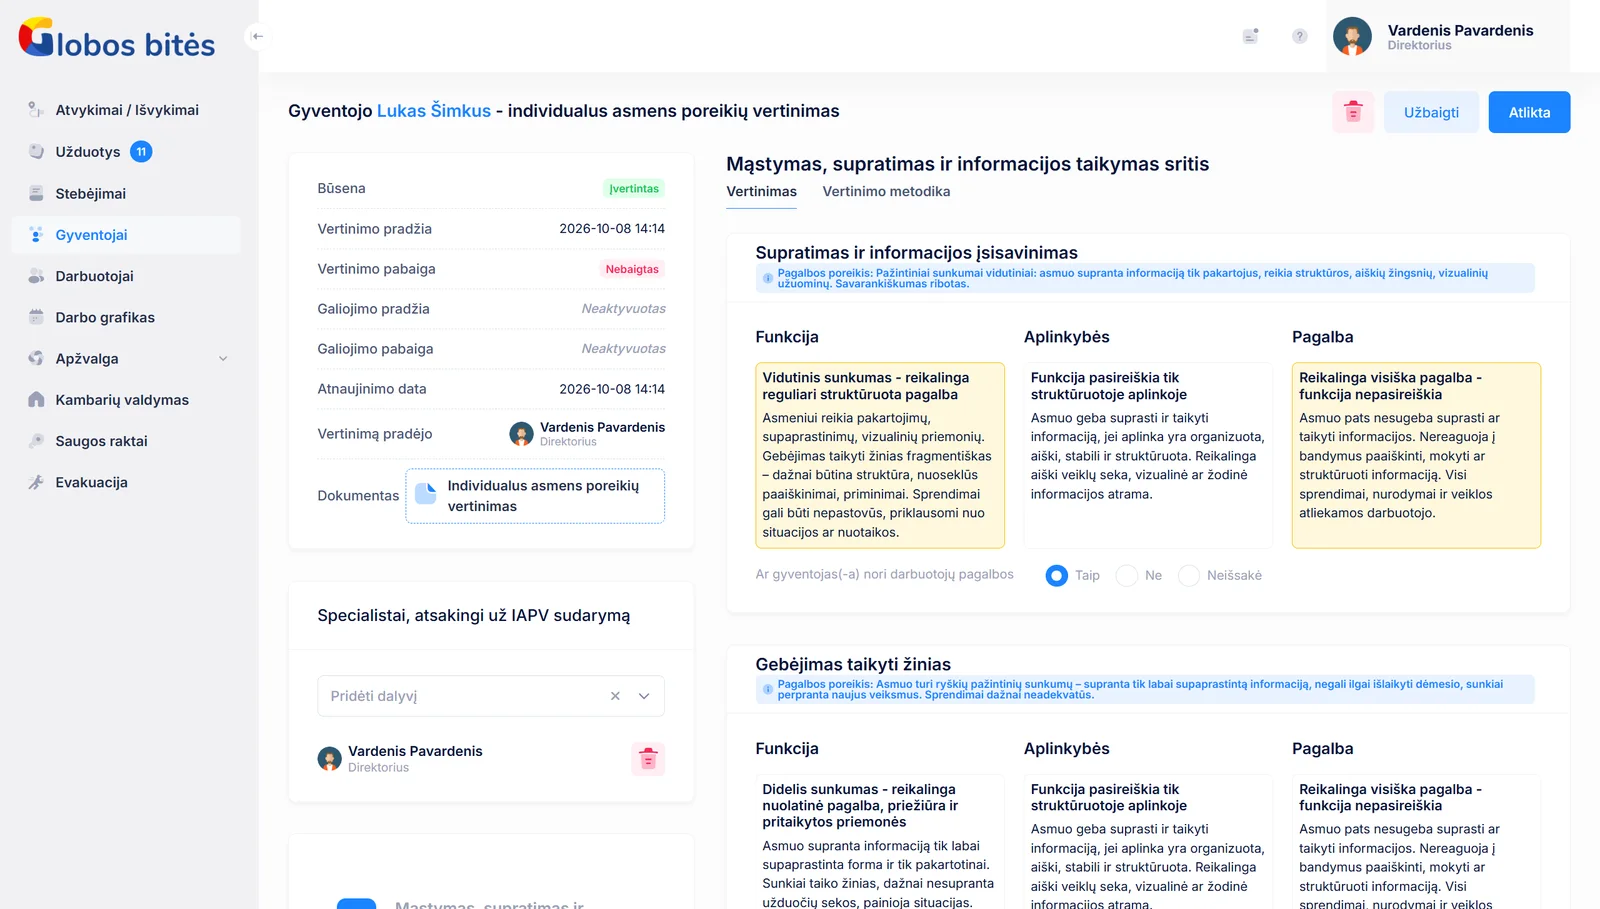
Task: Select first section's Reikalinga visiška pagalba card
Action: [1416, 455]
